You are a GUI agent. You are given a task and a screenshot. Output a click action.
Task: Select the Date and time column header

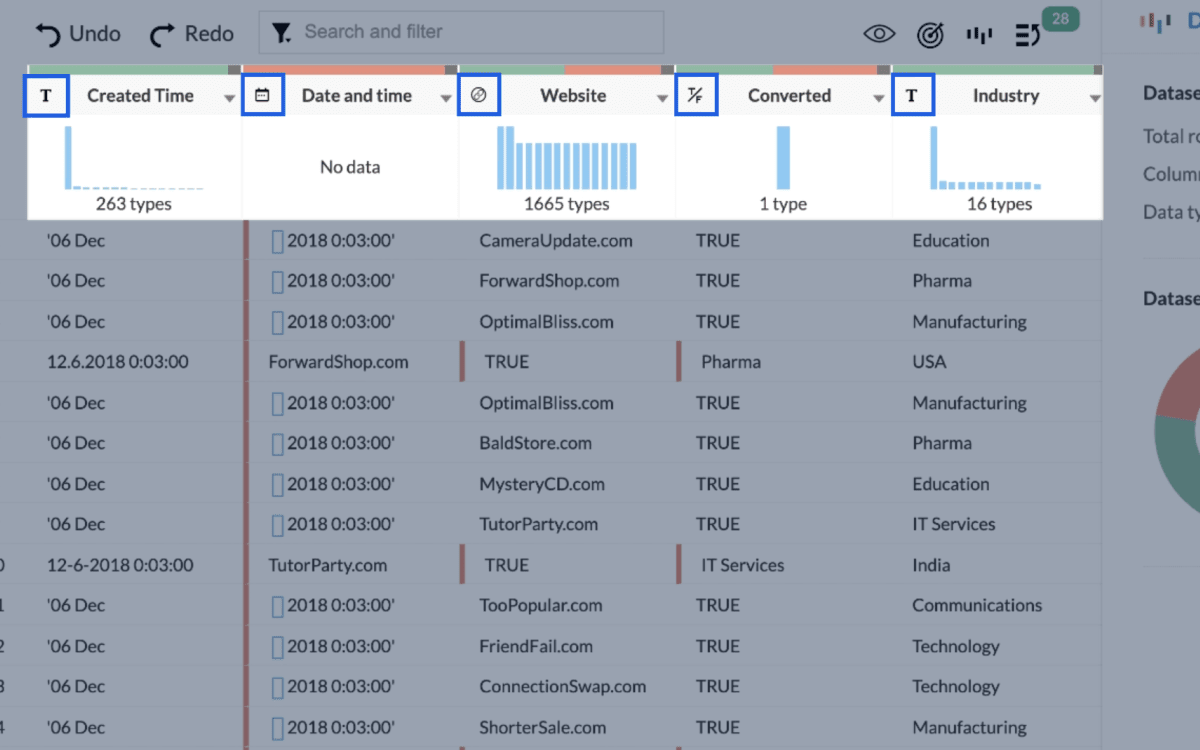357,96
